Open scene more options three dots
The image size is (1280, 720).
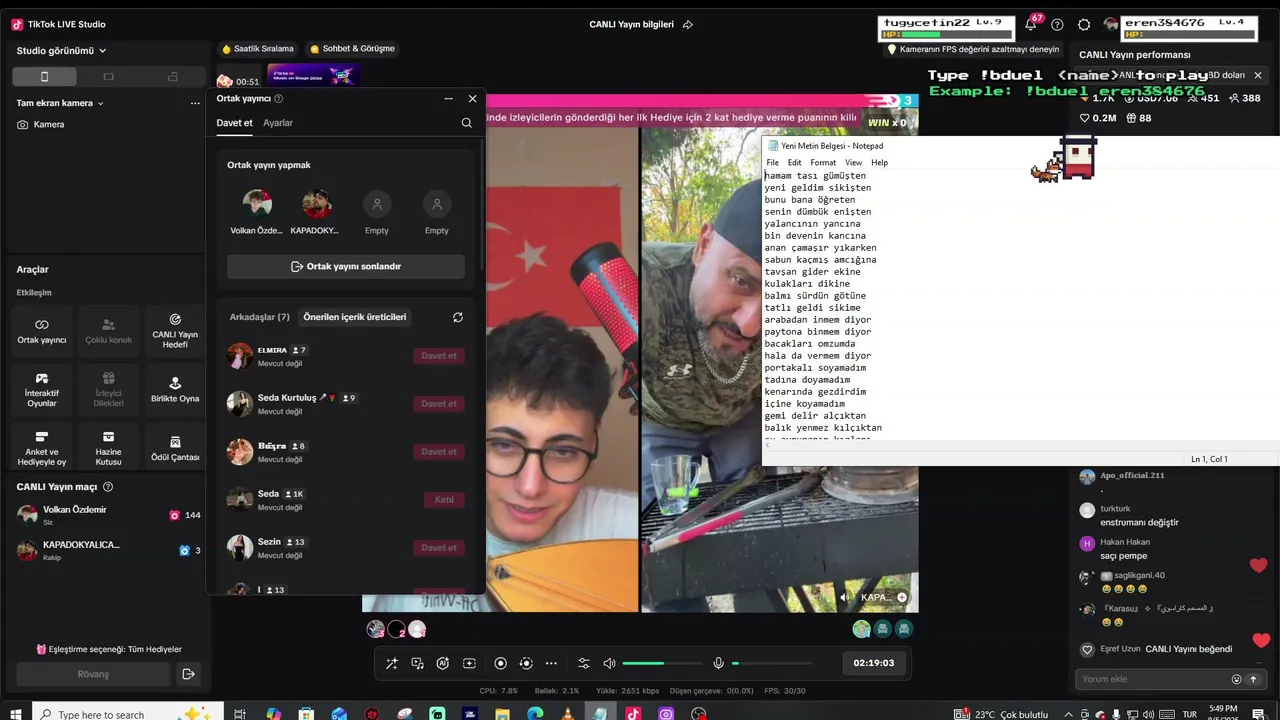195,103
